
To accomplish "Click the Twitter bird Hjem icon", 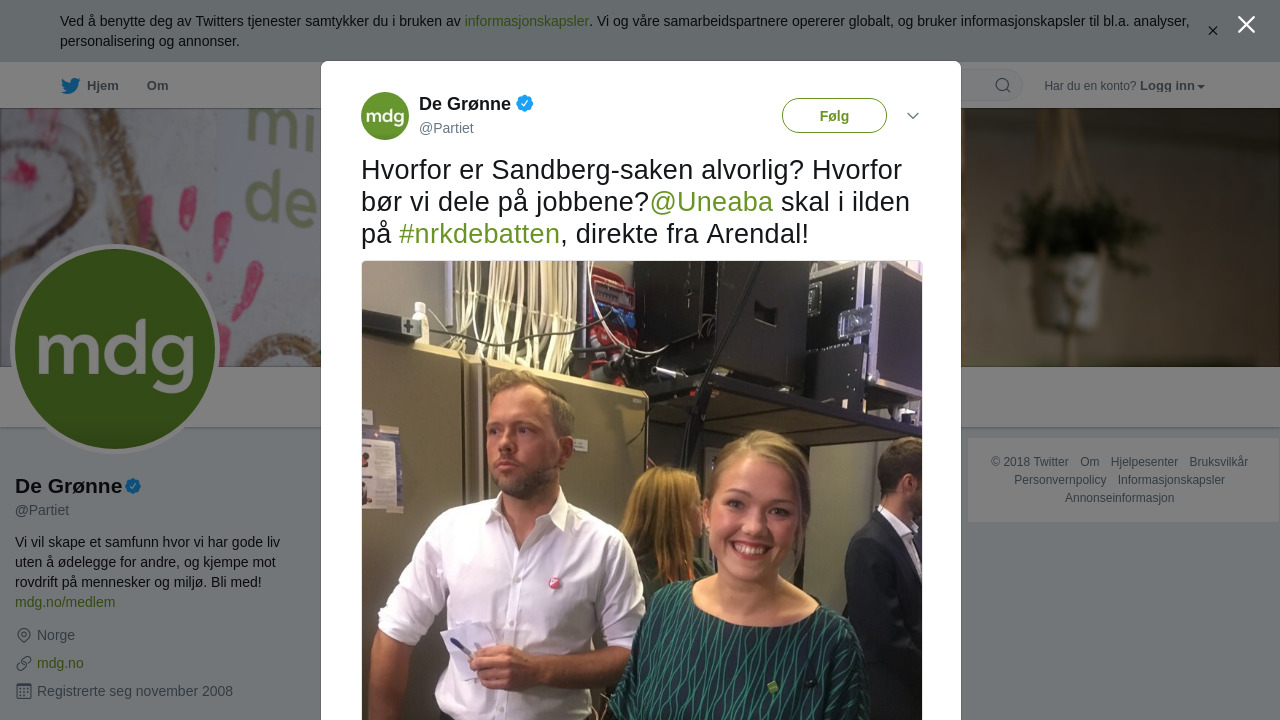I will click(70, 86).
